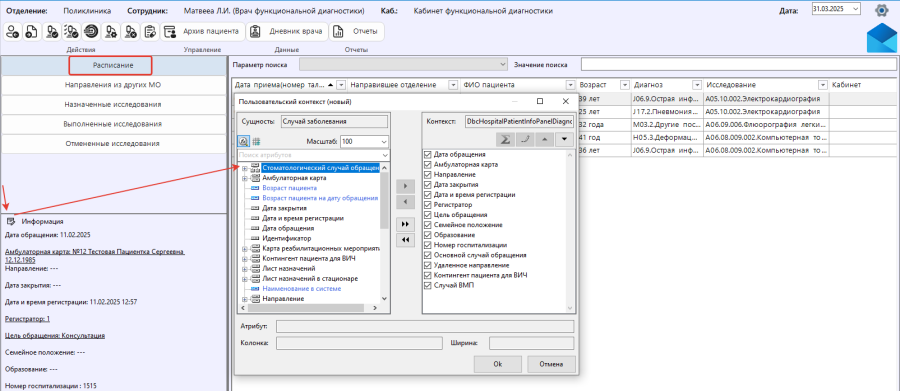Open the Информация panel icon

(x=10, y=221)
